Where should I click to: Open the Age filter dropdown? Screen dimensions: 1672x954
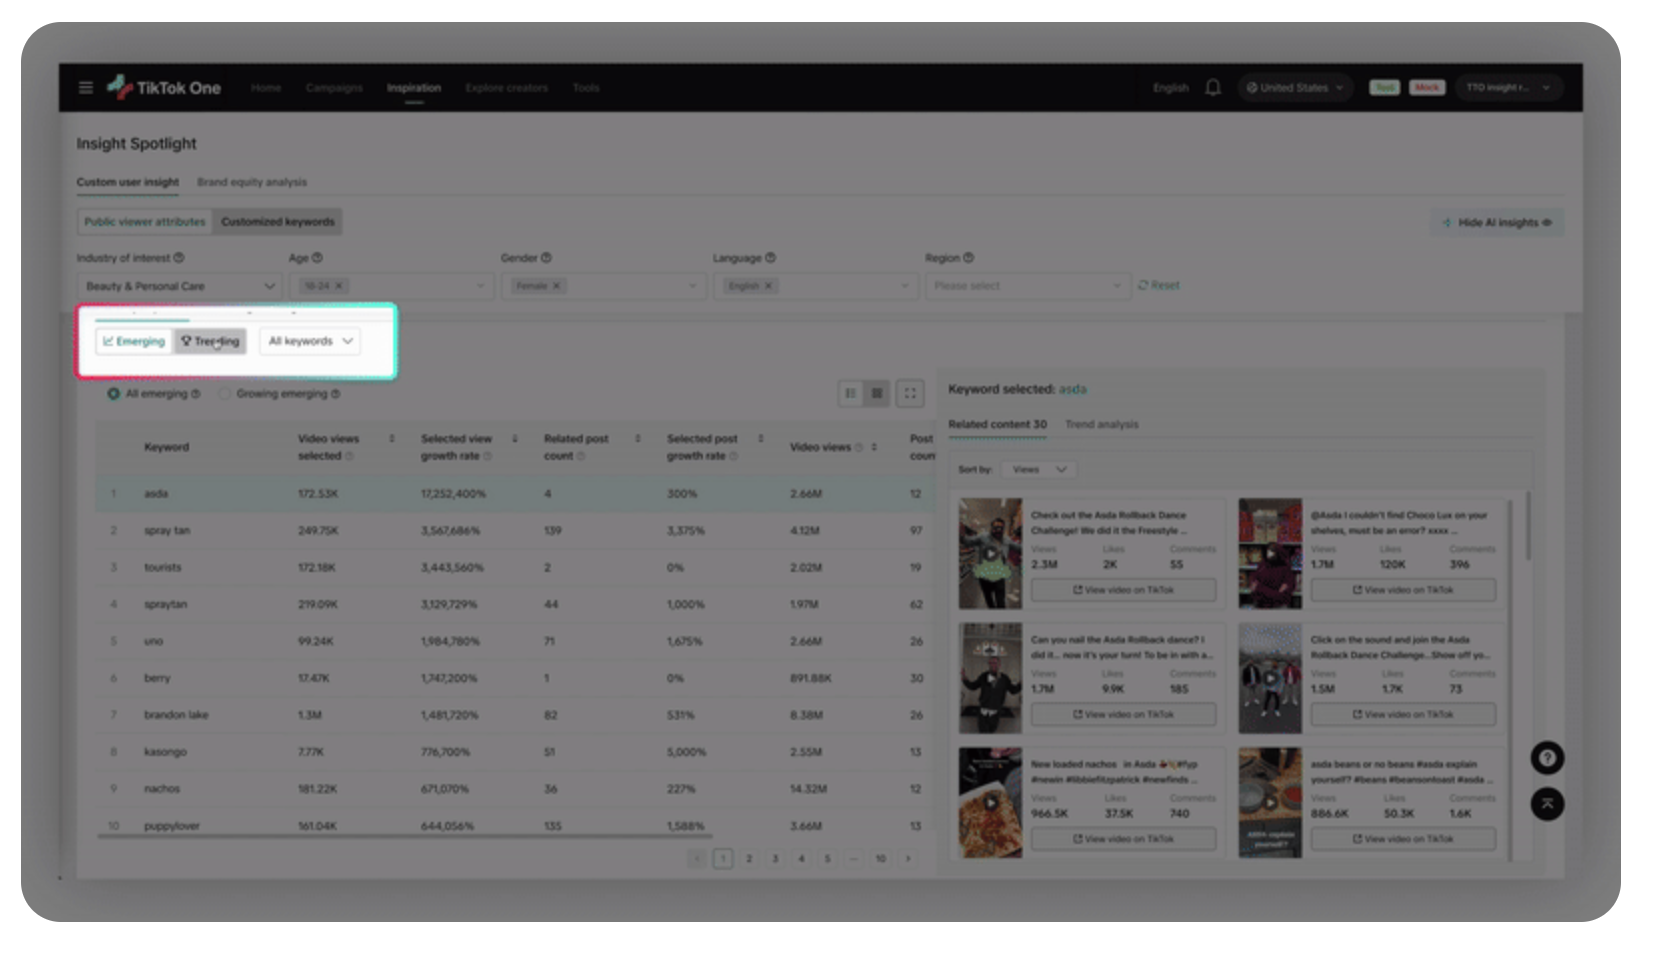[x=392, y=286]
